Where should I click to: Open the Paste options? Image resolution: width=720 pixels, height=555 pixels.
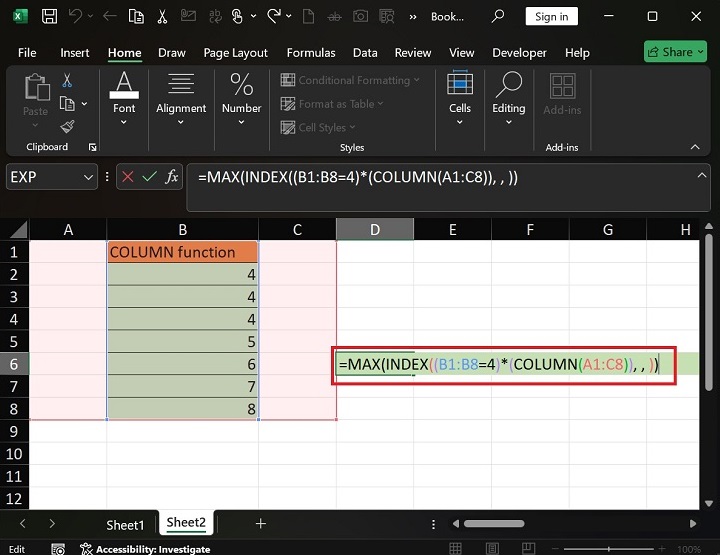point(35,125)
